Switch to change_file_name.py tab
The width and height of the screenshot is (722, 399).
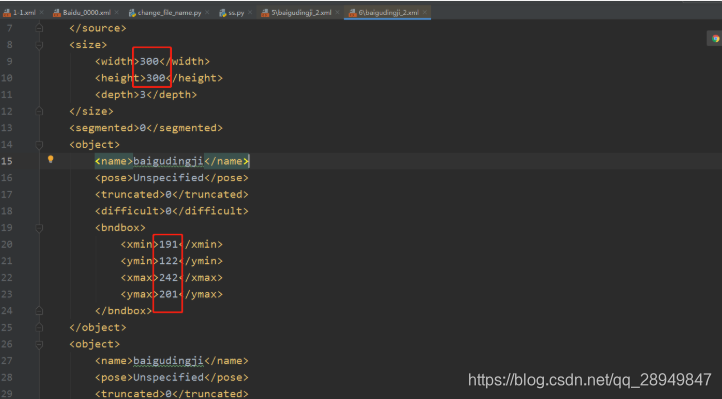click(169, 12)
